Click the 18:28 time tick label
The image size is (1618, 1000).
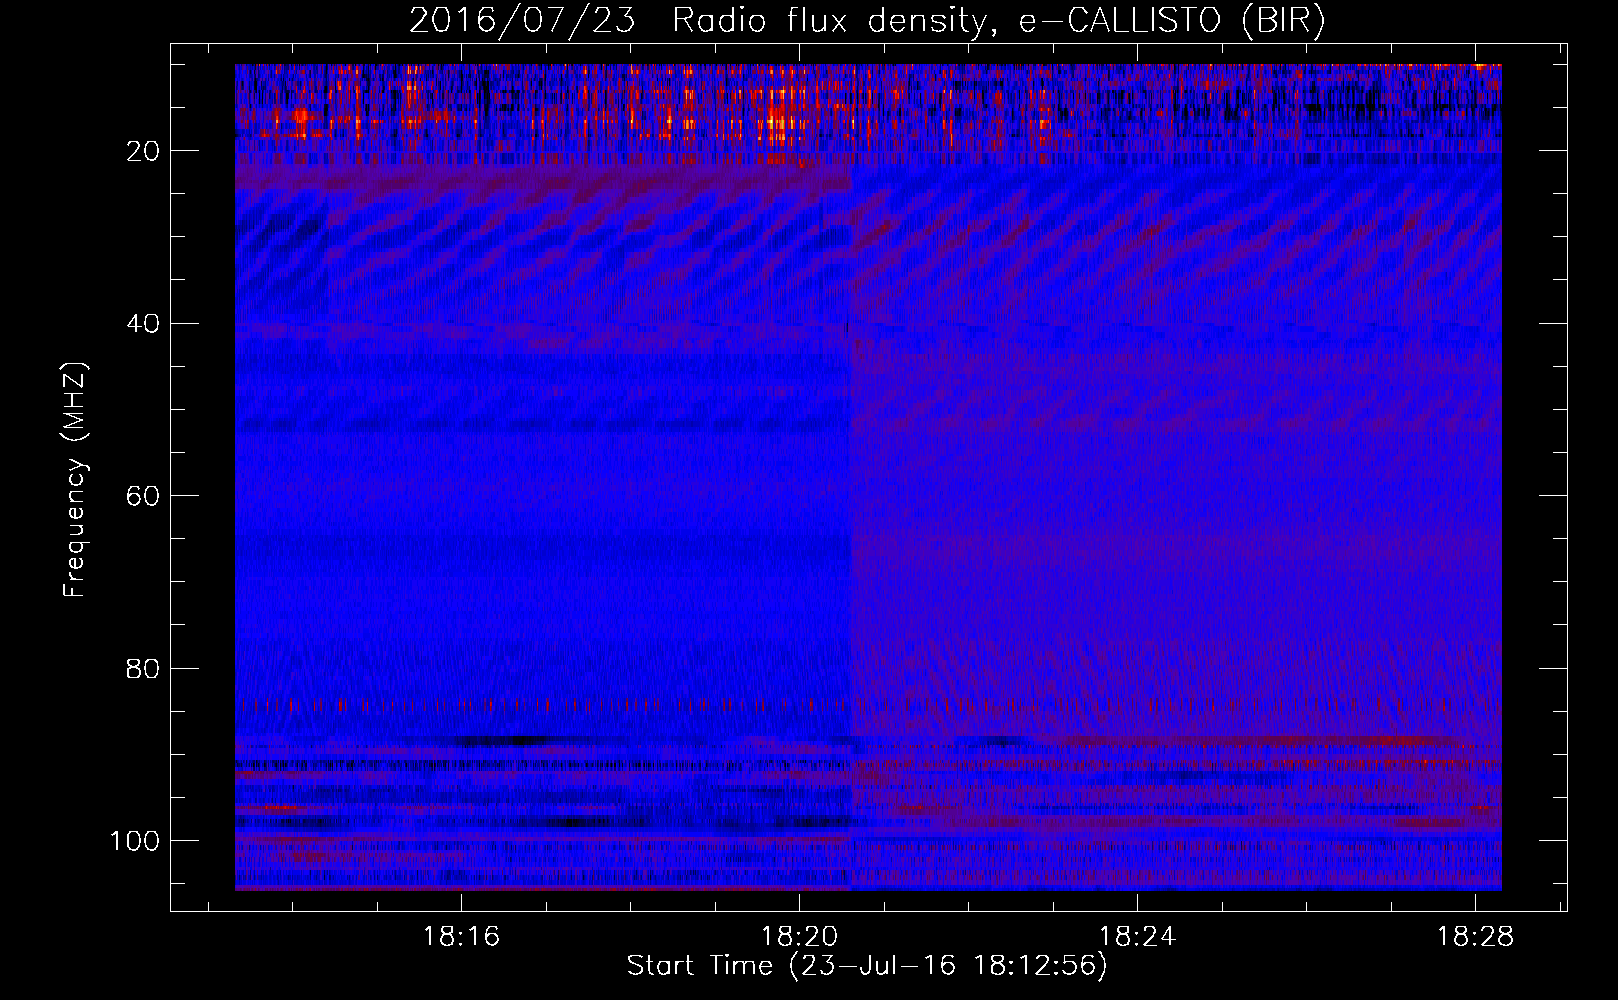[x=1475, y=937]
